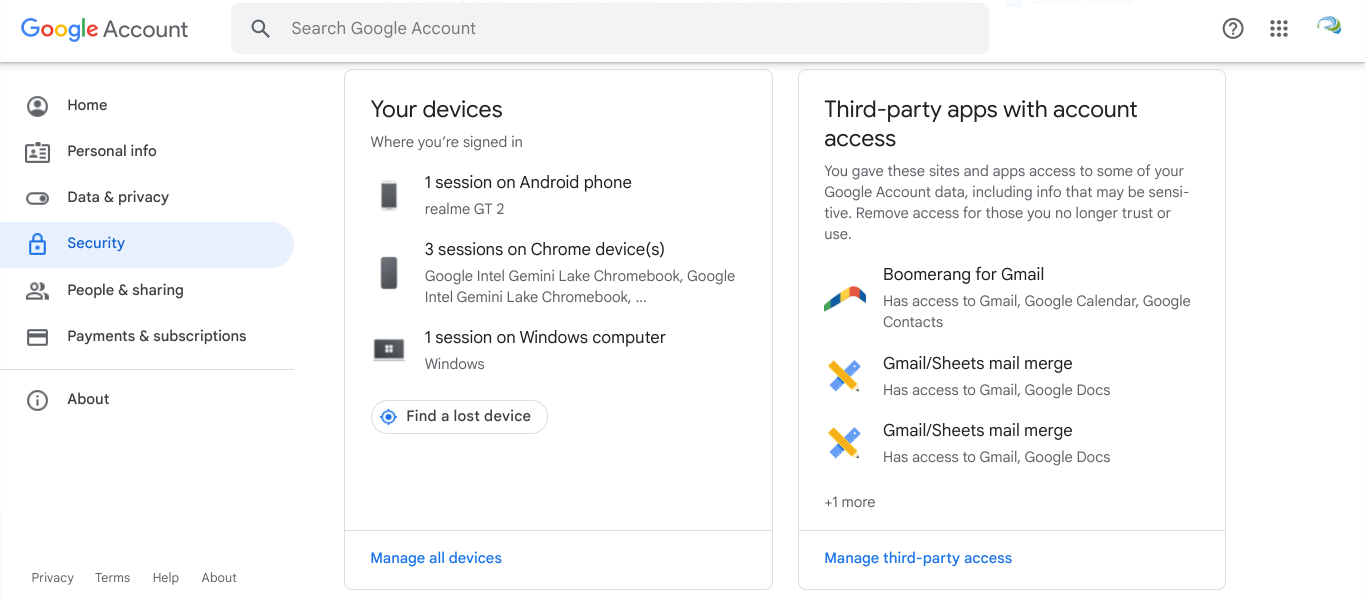Click the second Gmail/Sheets mail merge icon
The width and height of the screenshot is (1365, 602).
[845, 443]
